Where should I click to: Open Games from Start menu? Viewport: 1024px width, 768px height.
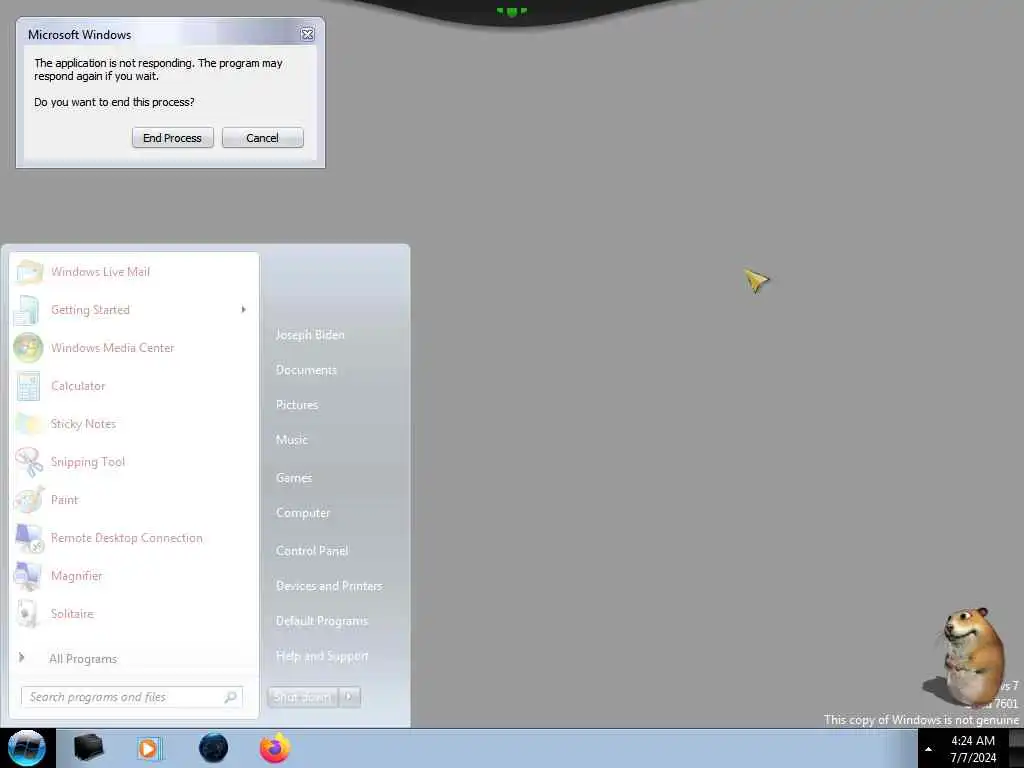pyautogui.click(x=294, y=478)
